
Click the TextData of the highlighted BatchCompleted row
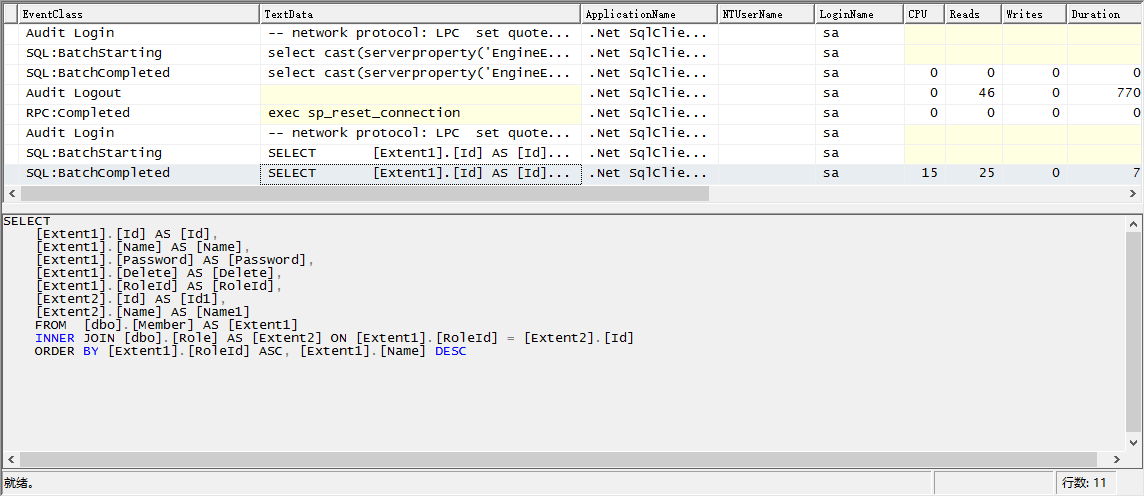pos(421,174)
